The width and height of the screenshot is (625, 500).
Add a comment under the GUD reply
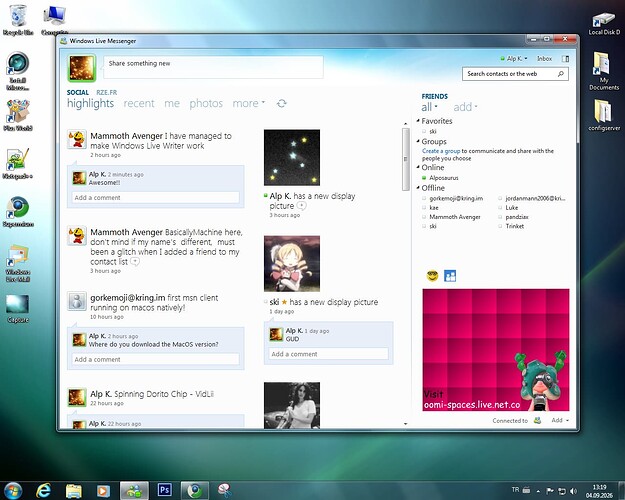point(328,354)
